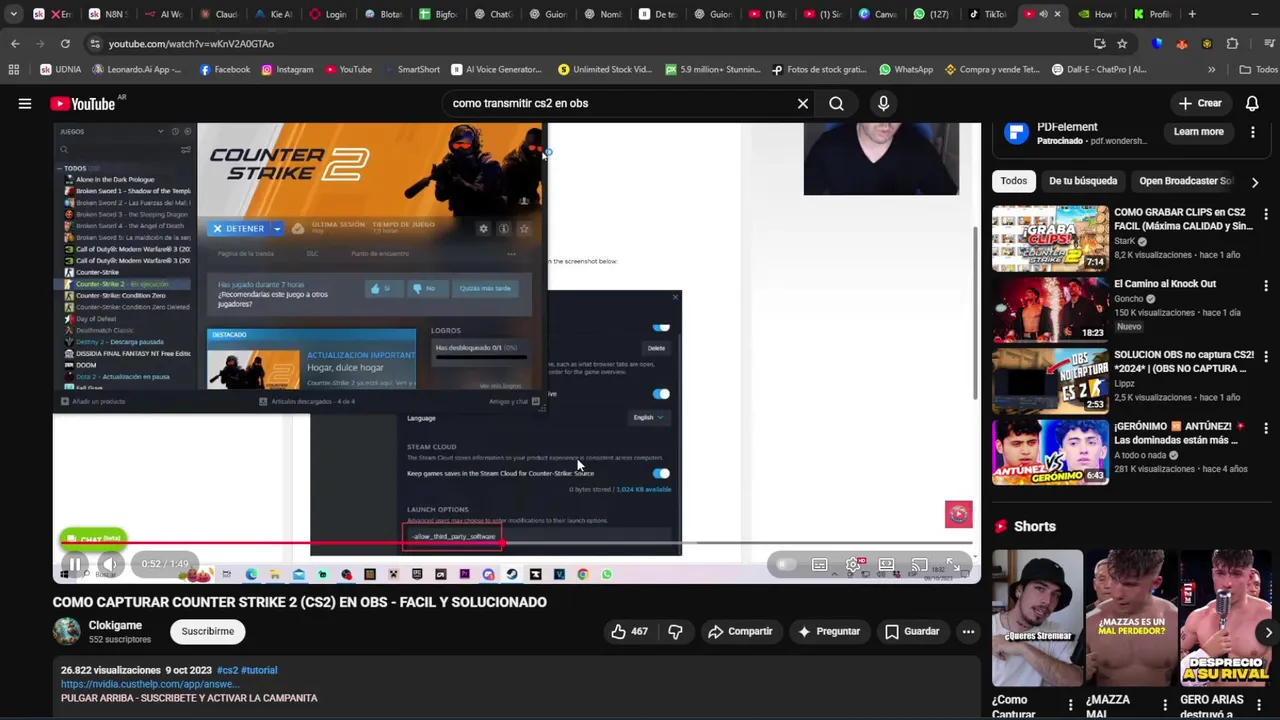Screen dimensions: 1280x720
Task: Switch to the Canva browser tab
Action: coord(878,14)
